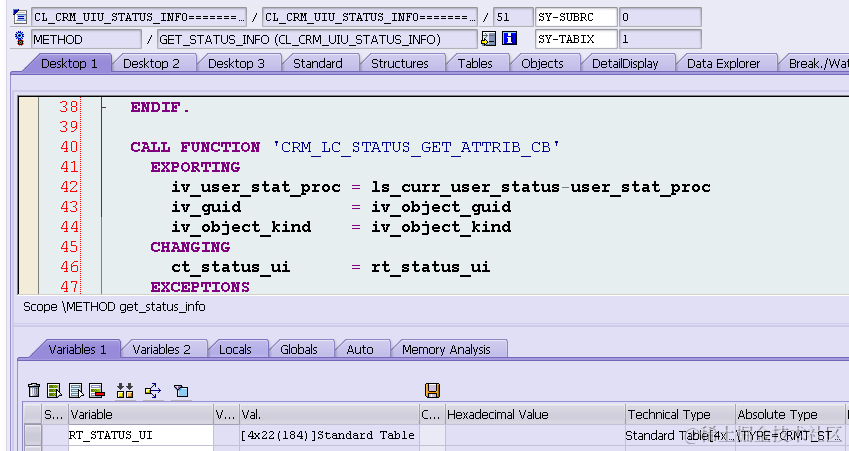Click rt_status_ui on line 46

pyautogui.click(x=430, y=267)
